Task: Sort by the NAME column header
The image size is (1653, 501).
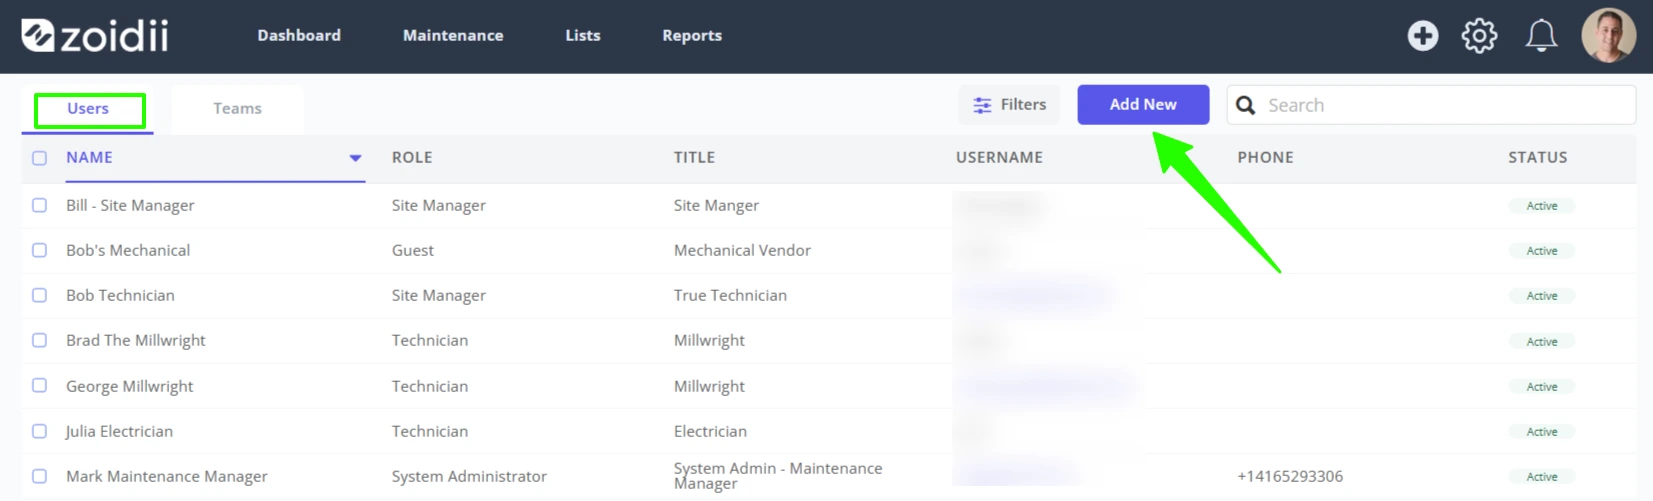Action: pyautogui.click(x=89, y=157)
